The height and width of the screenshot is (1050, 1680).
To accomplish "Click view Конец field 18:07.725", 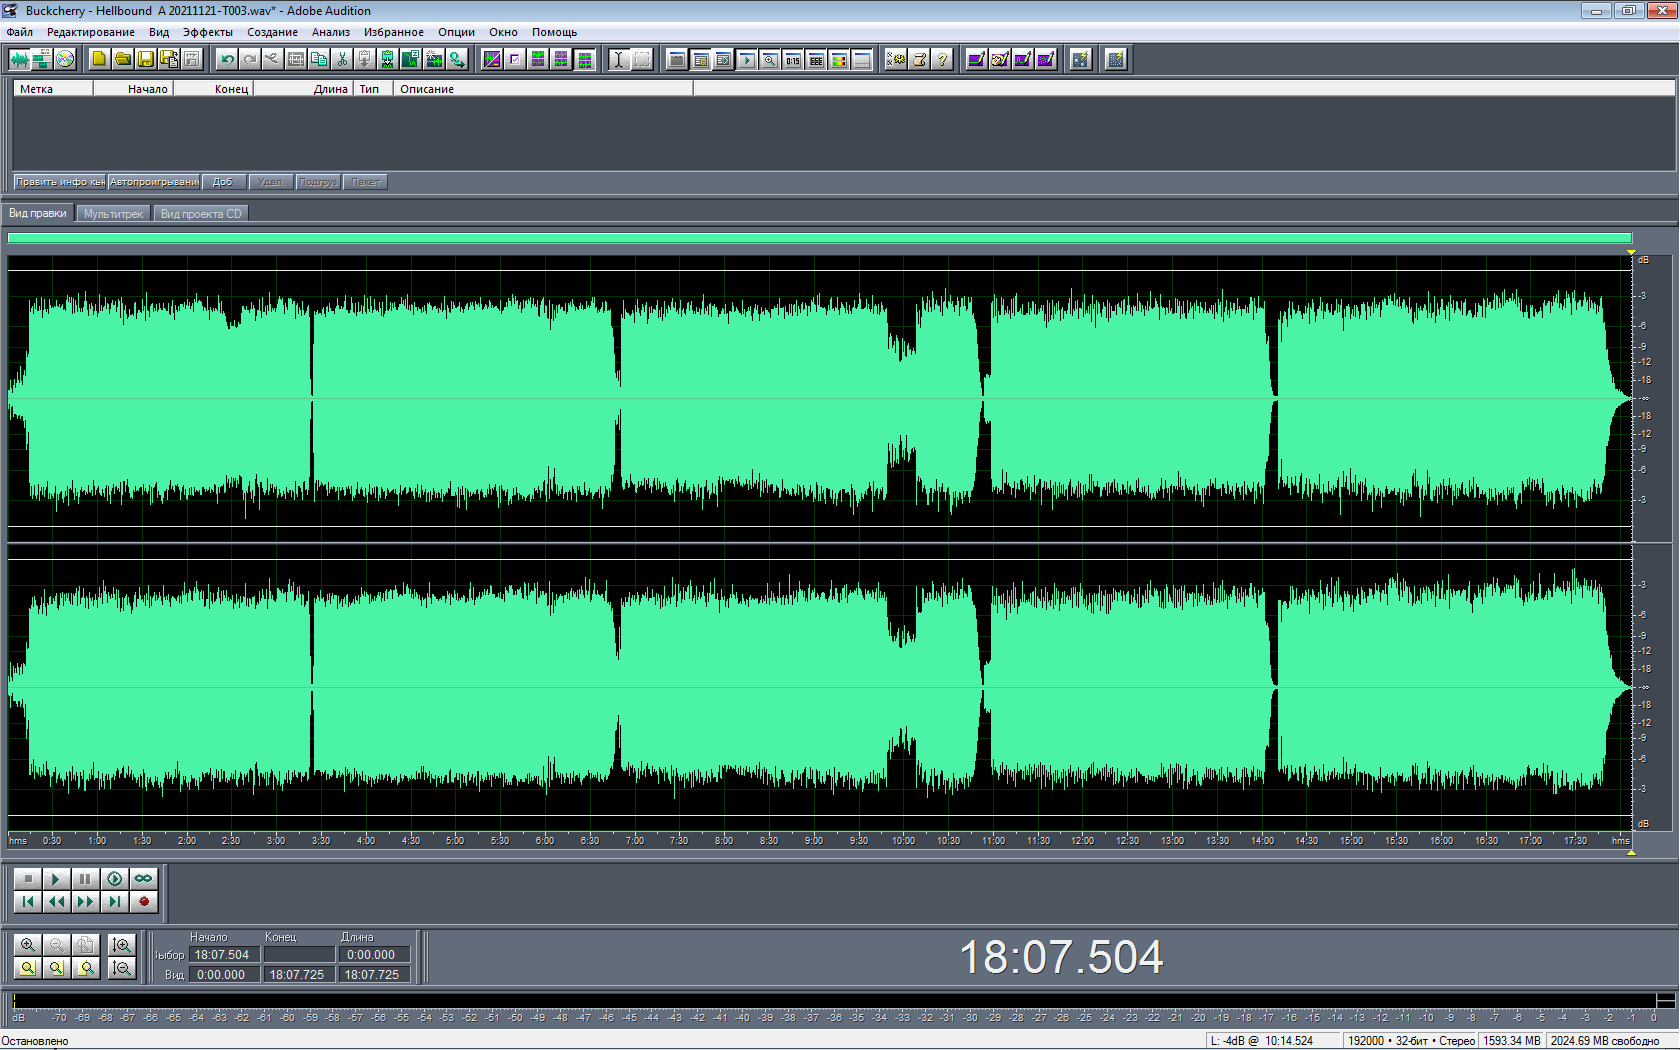I will [x=298, y=975].
